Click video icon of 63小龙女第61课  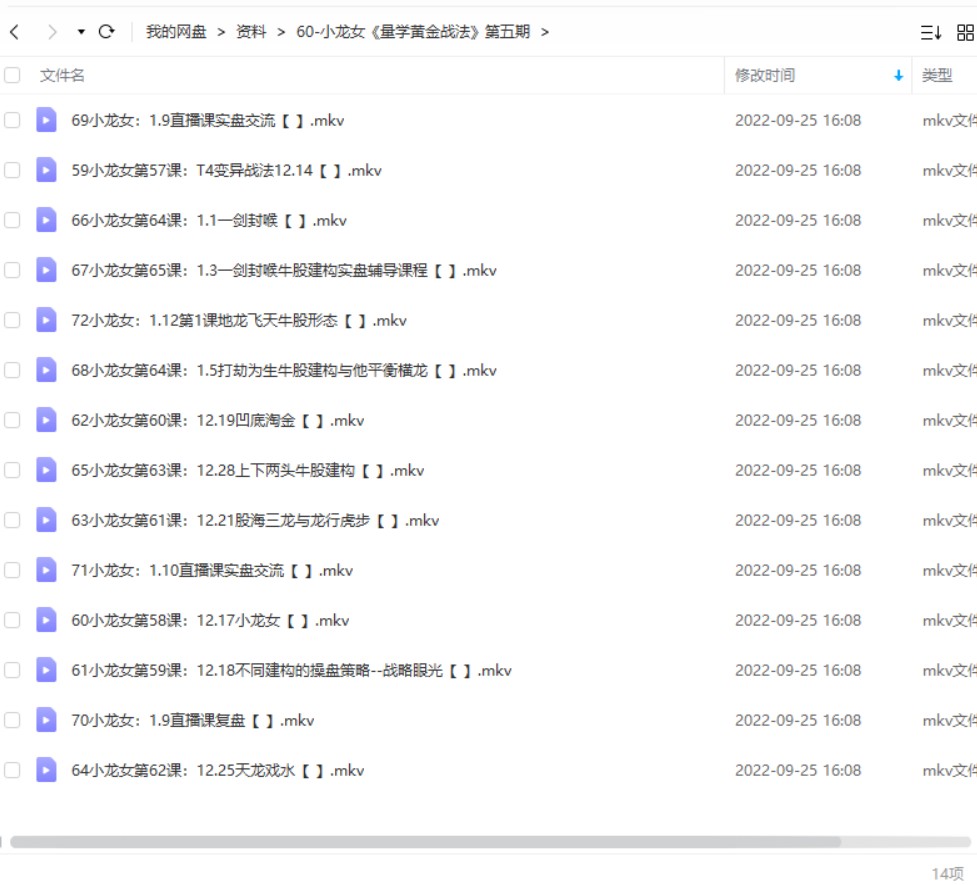[x=46, y=520]
